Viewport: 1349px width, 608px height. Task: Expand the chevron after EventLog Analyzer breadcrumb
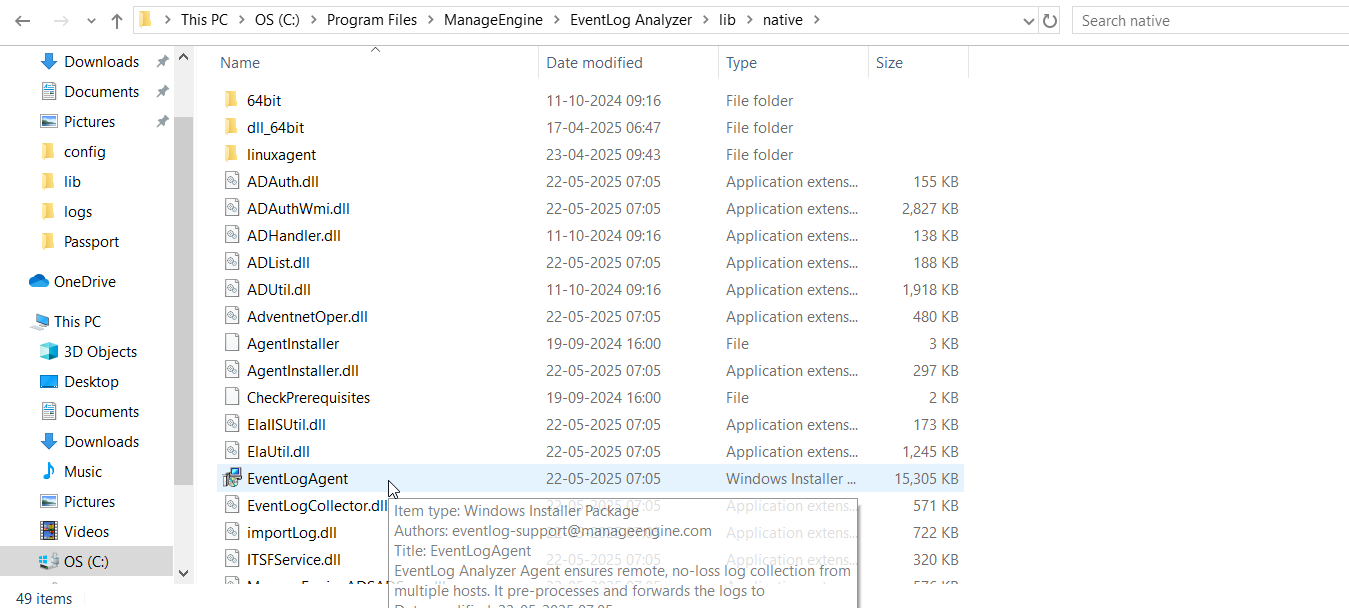pos(705,20)
